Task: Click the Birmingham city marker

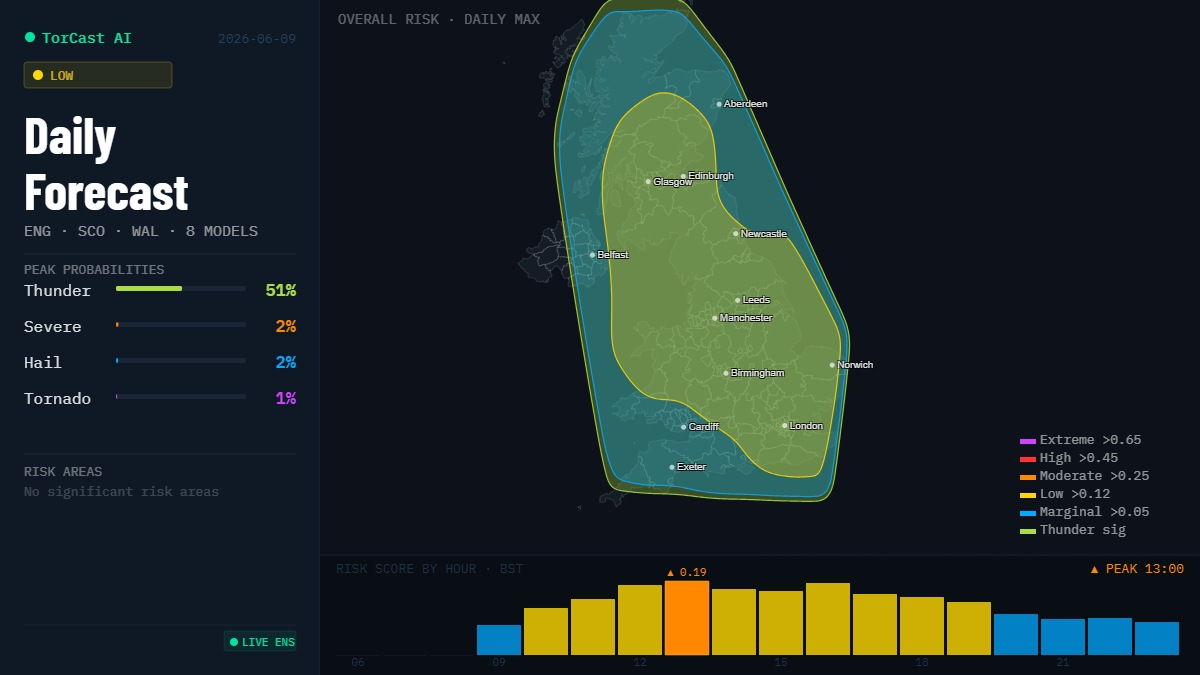Action: click(x=726, y=373)
